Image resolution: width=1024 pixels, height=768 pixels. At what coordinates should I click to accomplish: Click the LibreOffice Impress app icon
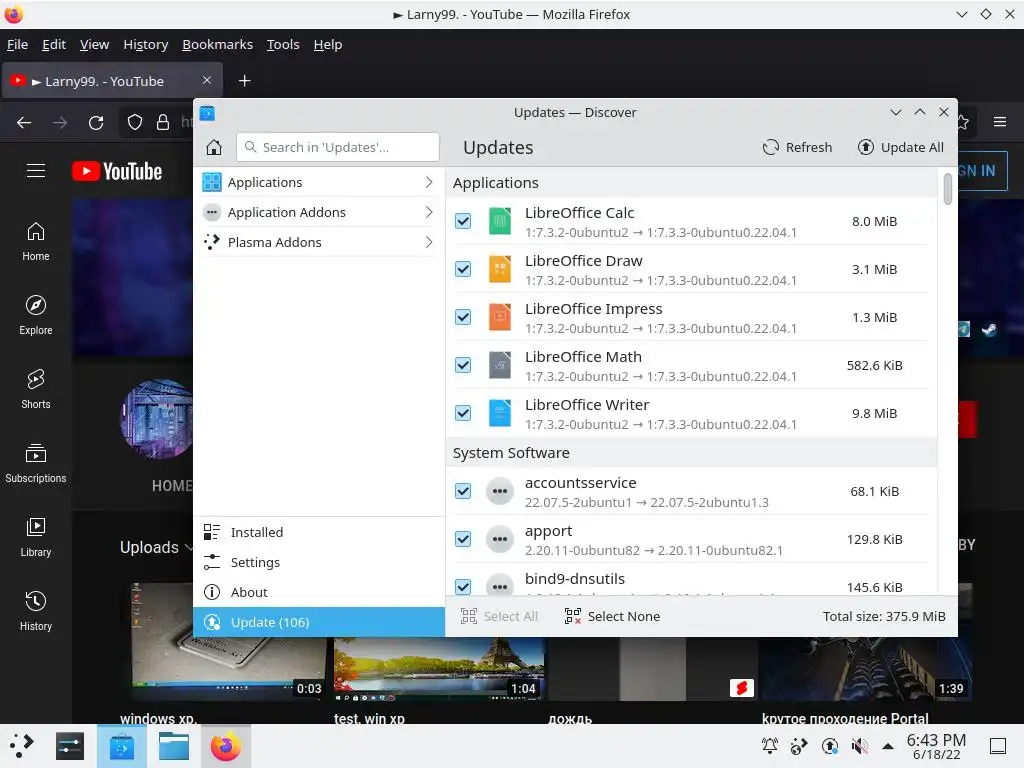pyautogui.click(x=500, y=317)
